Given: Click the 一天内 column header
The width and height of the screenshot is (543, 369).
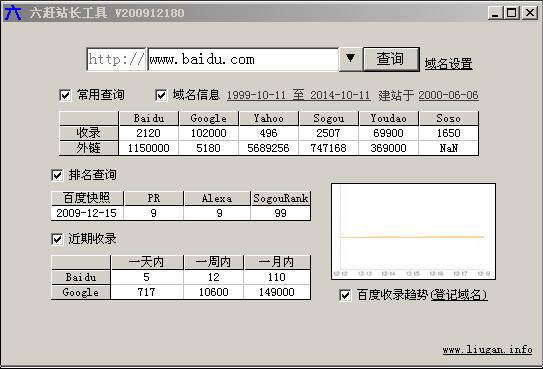Looking at the screenshot, I should pyautogui.click(x=147, y=262).
